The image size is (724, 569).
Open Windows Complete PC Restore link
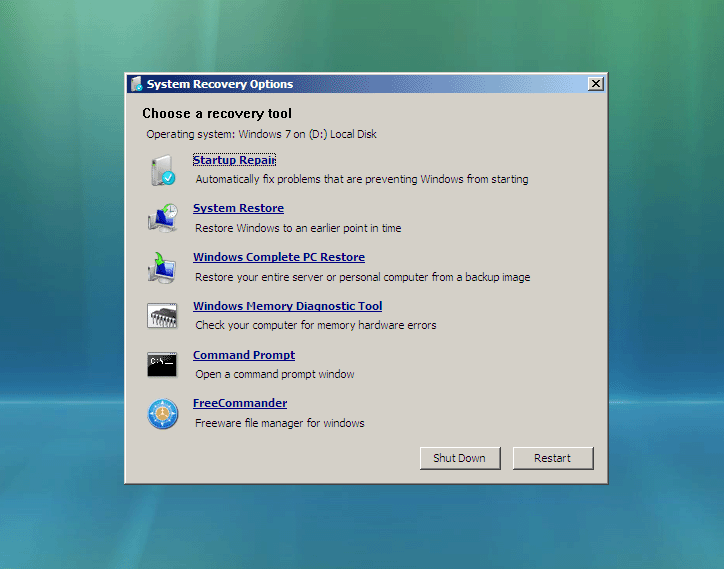279,257
